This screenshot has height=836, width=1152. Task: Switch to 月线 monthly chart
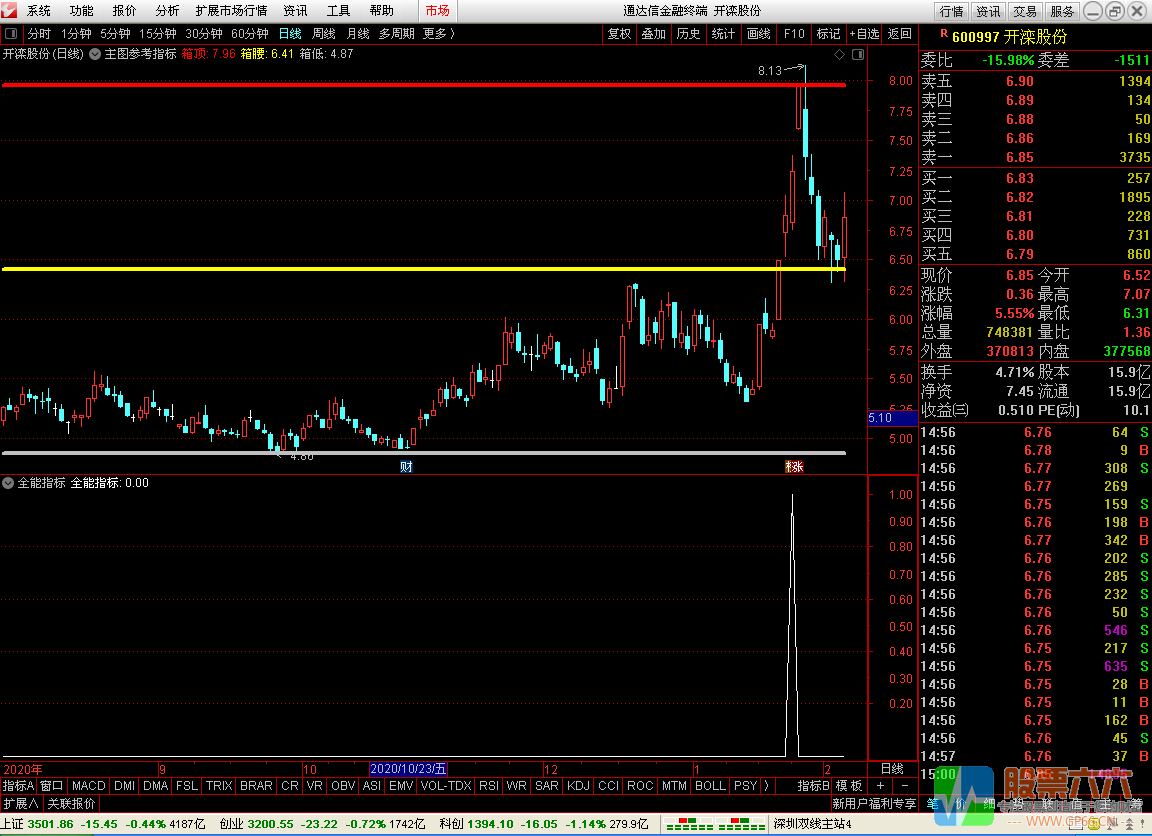tap(358, 34)
